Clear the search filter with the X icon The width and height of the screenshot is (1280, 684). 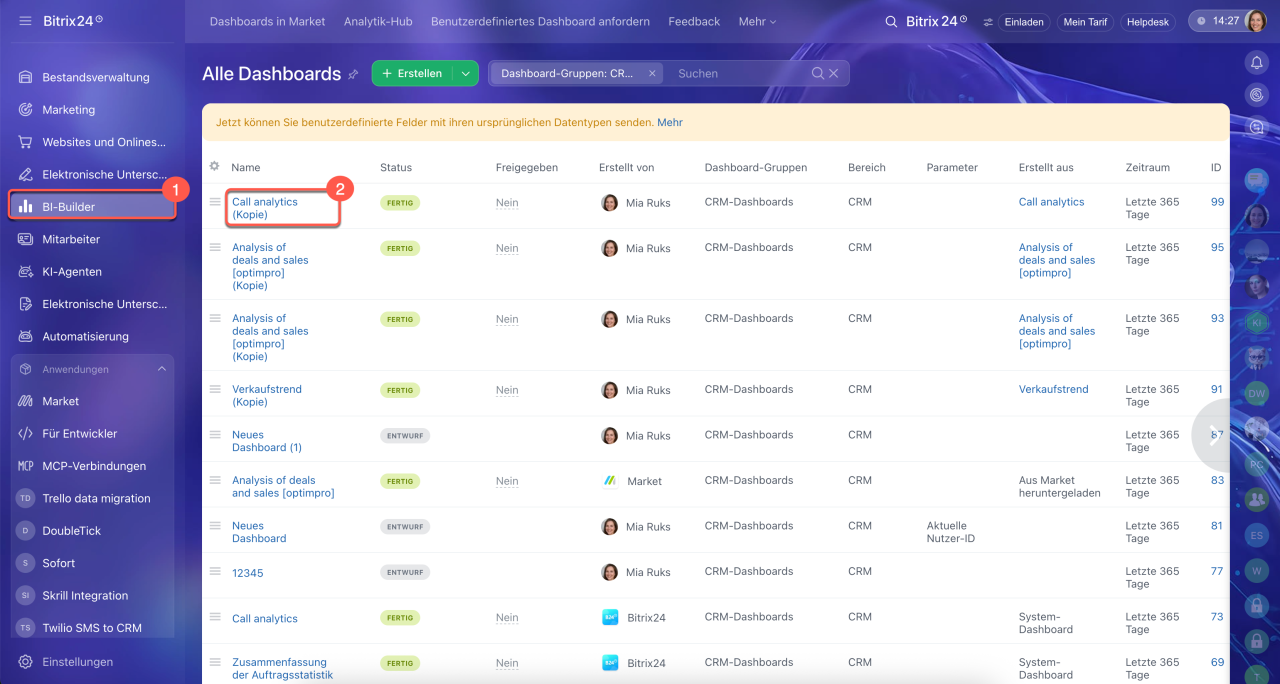(834, 73)
